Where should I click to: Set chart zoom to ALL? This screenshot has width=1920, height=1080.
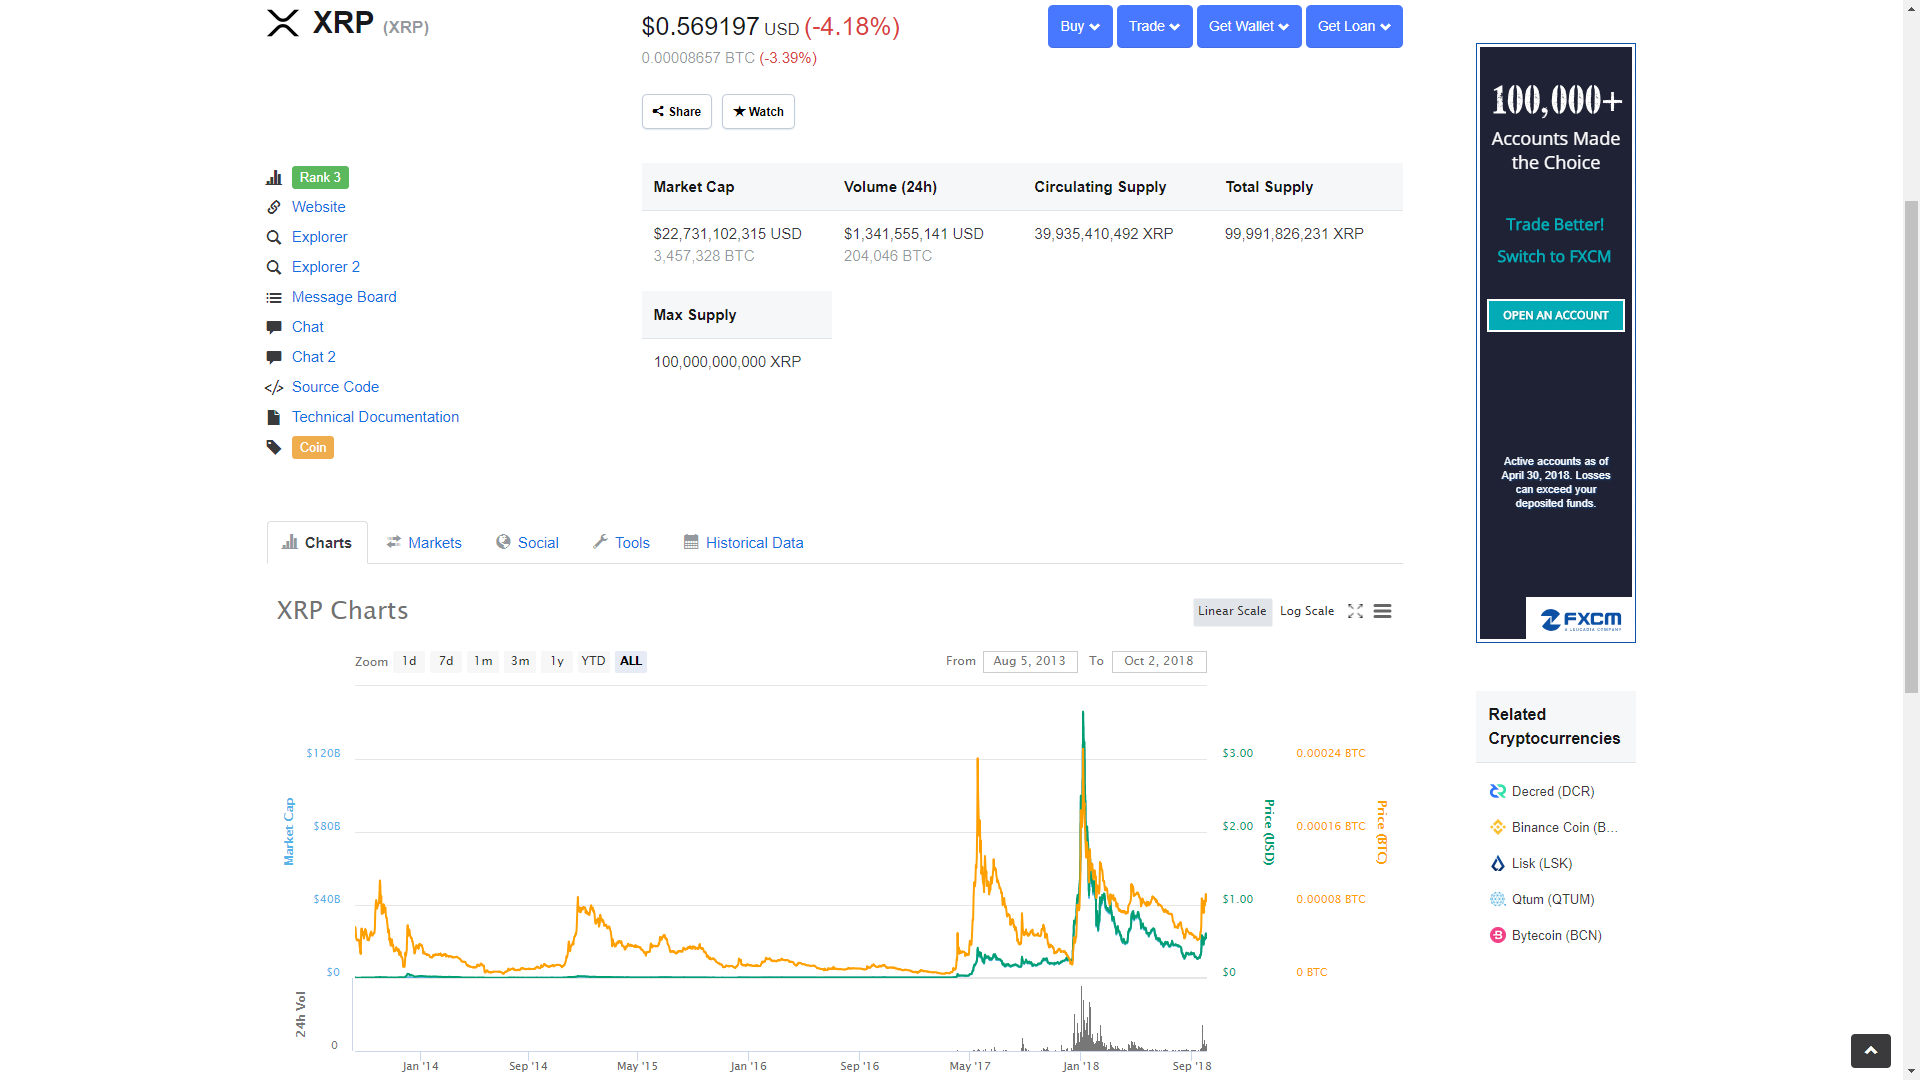coord(631,661)
